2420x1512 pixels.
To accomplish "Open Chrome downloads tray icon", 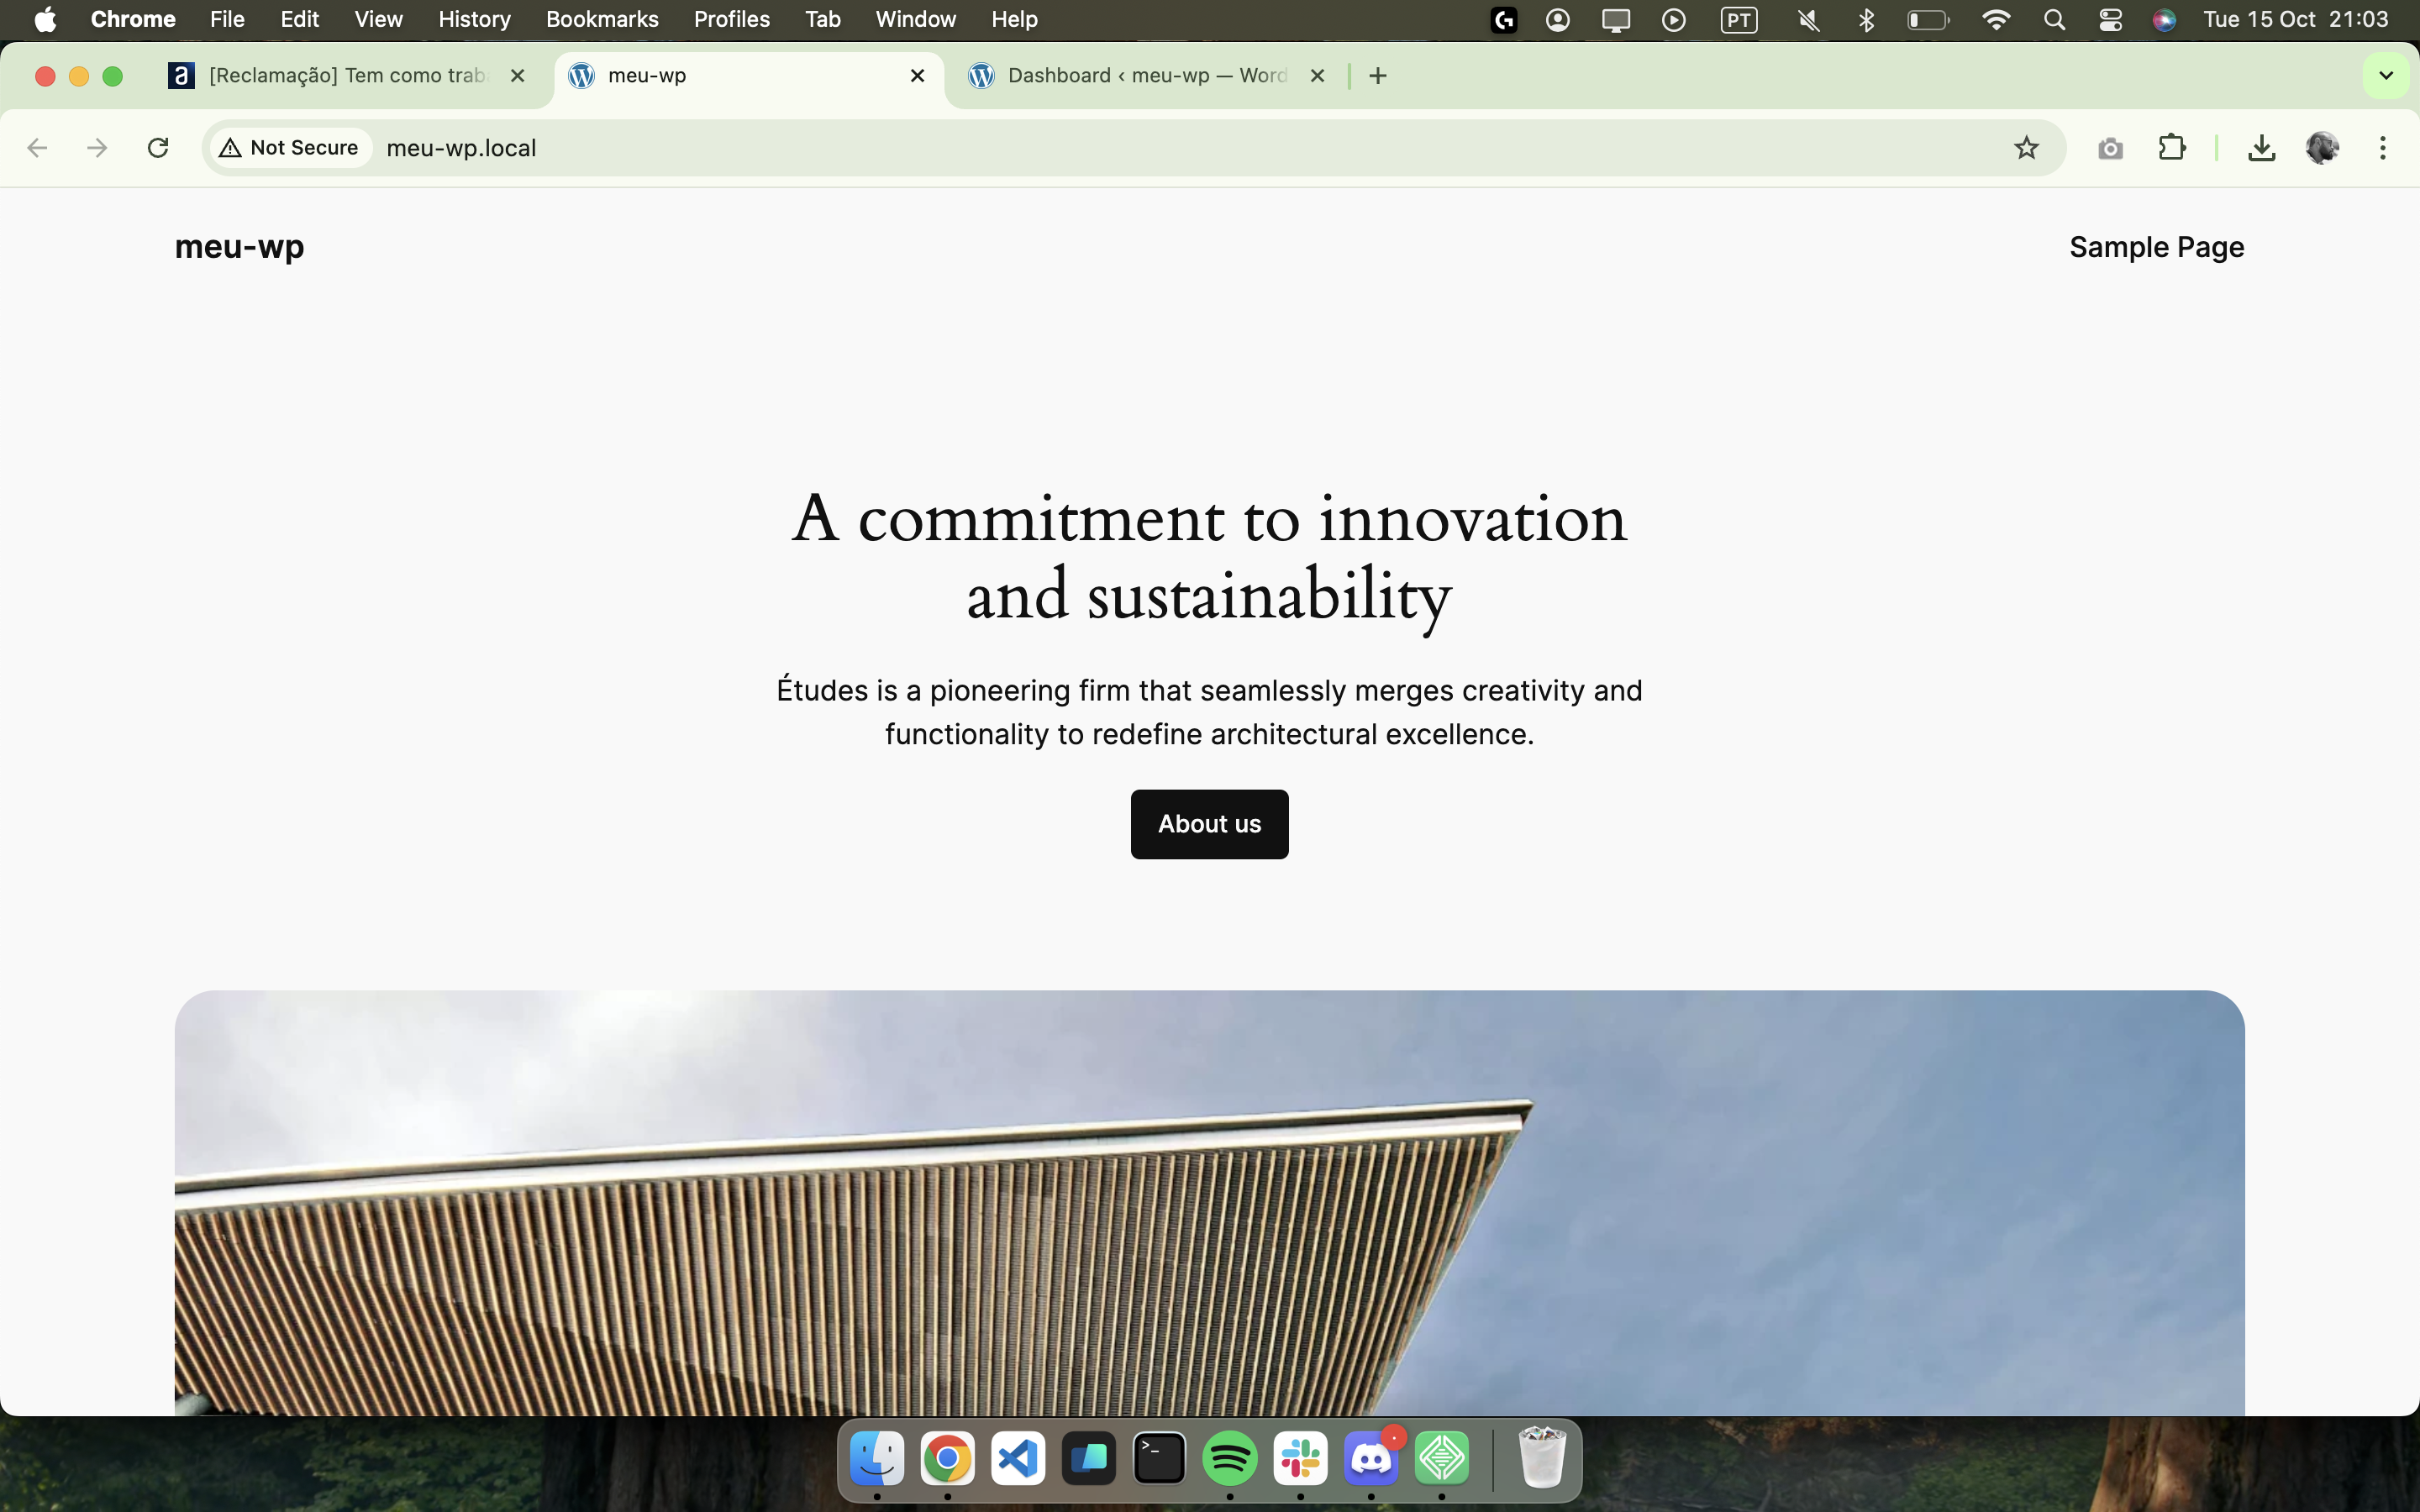I will pyautogui.click(x=2261, y=148).
